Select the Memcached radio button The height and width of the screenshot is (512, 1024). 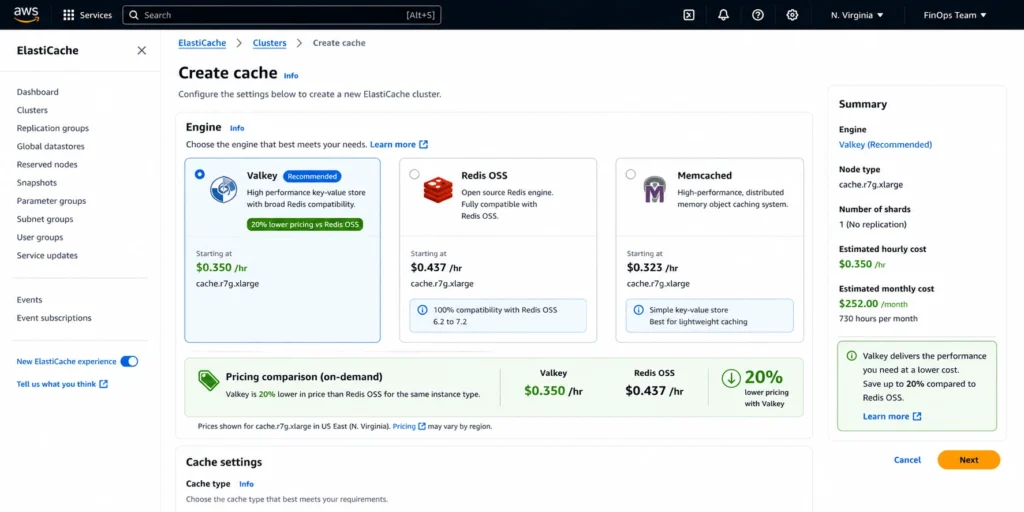pos(630,174)
